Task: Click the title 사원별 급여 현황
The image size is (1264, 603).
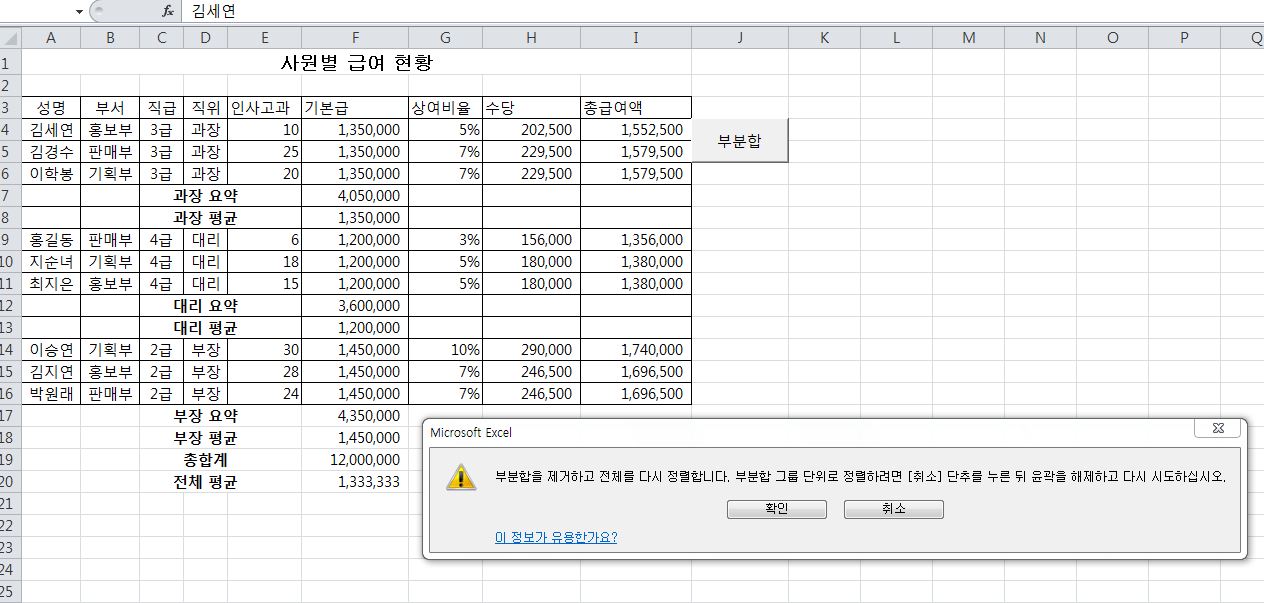Action: pos(356,63)
